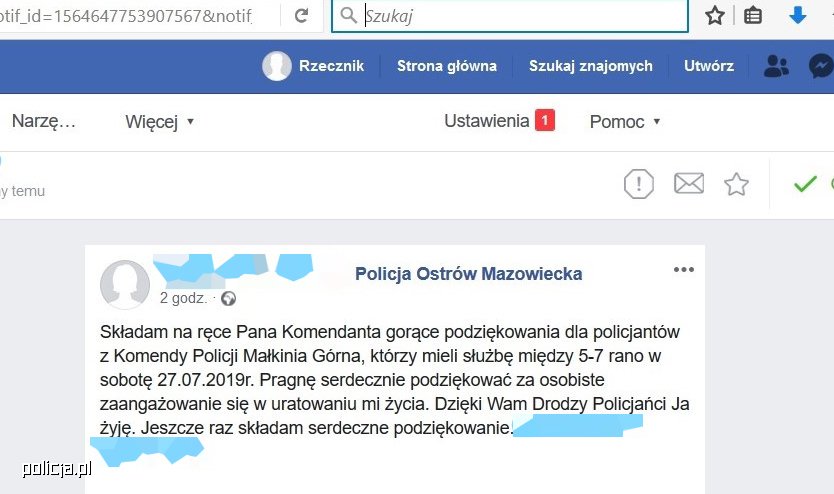Open the Messenger icon
This screenshot has width=834, height=494.
pos(821,66)
